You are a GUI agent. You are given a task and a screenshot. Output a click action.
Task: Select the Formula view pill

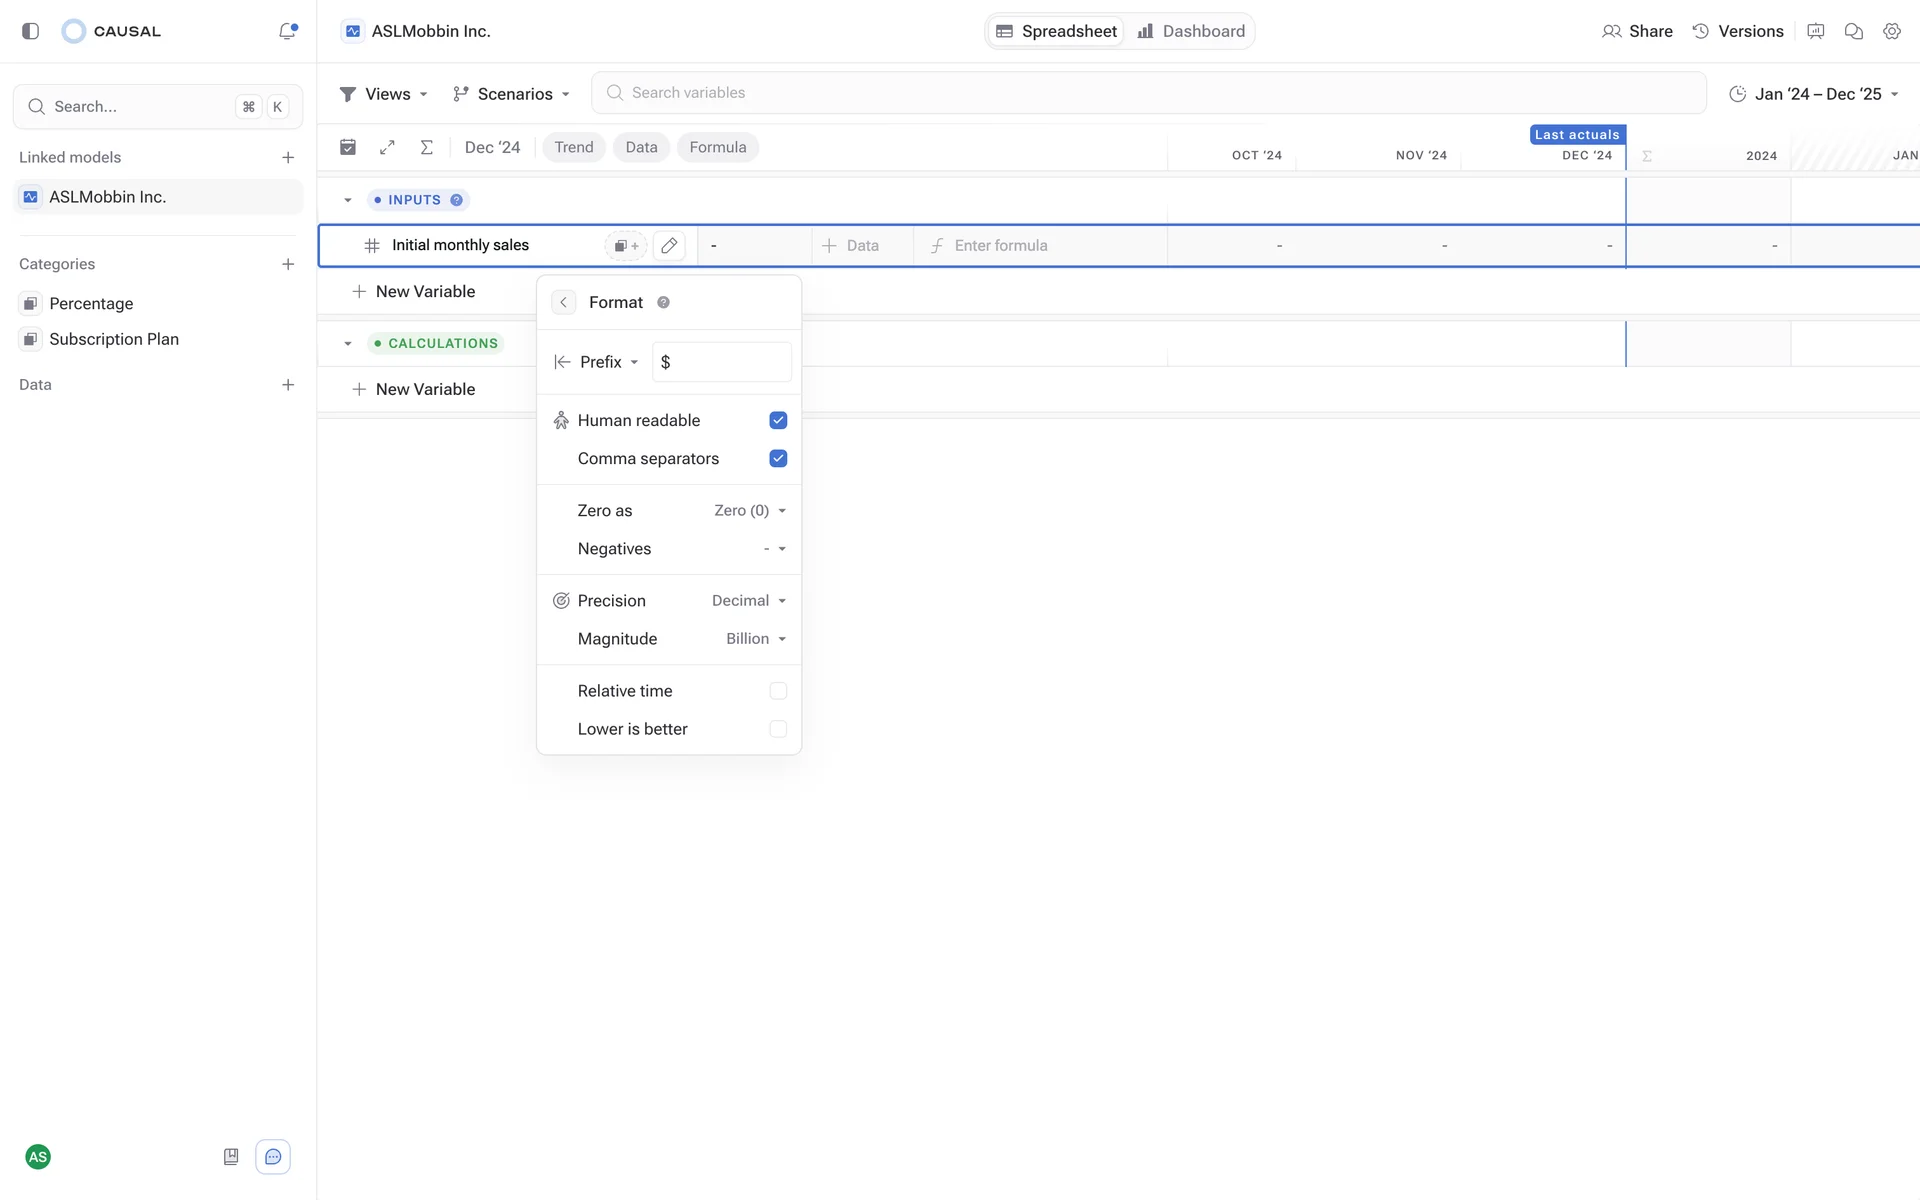pos(717,147)
